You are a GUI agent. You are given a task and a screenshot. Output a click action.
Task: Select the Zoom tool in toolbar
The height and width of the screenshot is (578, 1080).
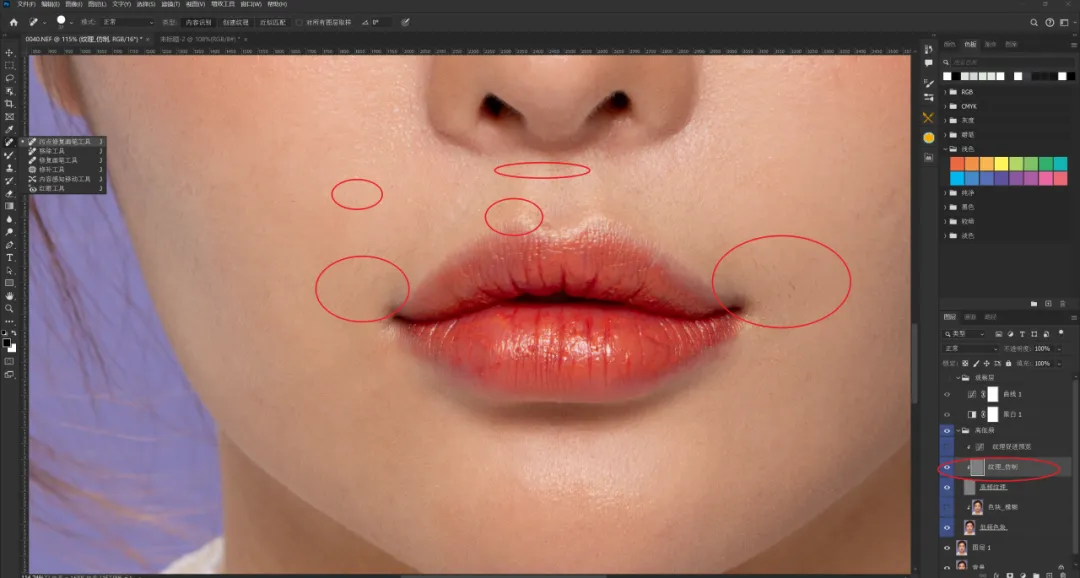coord(9,309)
